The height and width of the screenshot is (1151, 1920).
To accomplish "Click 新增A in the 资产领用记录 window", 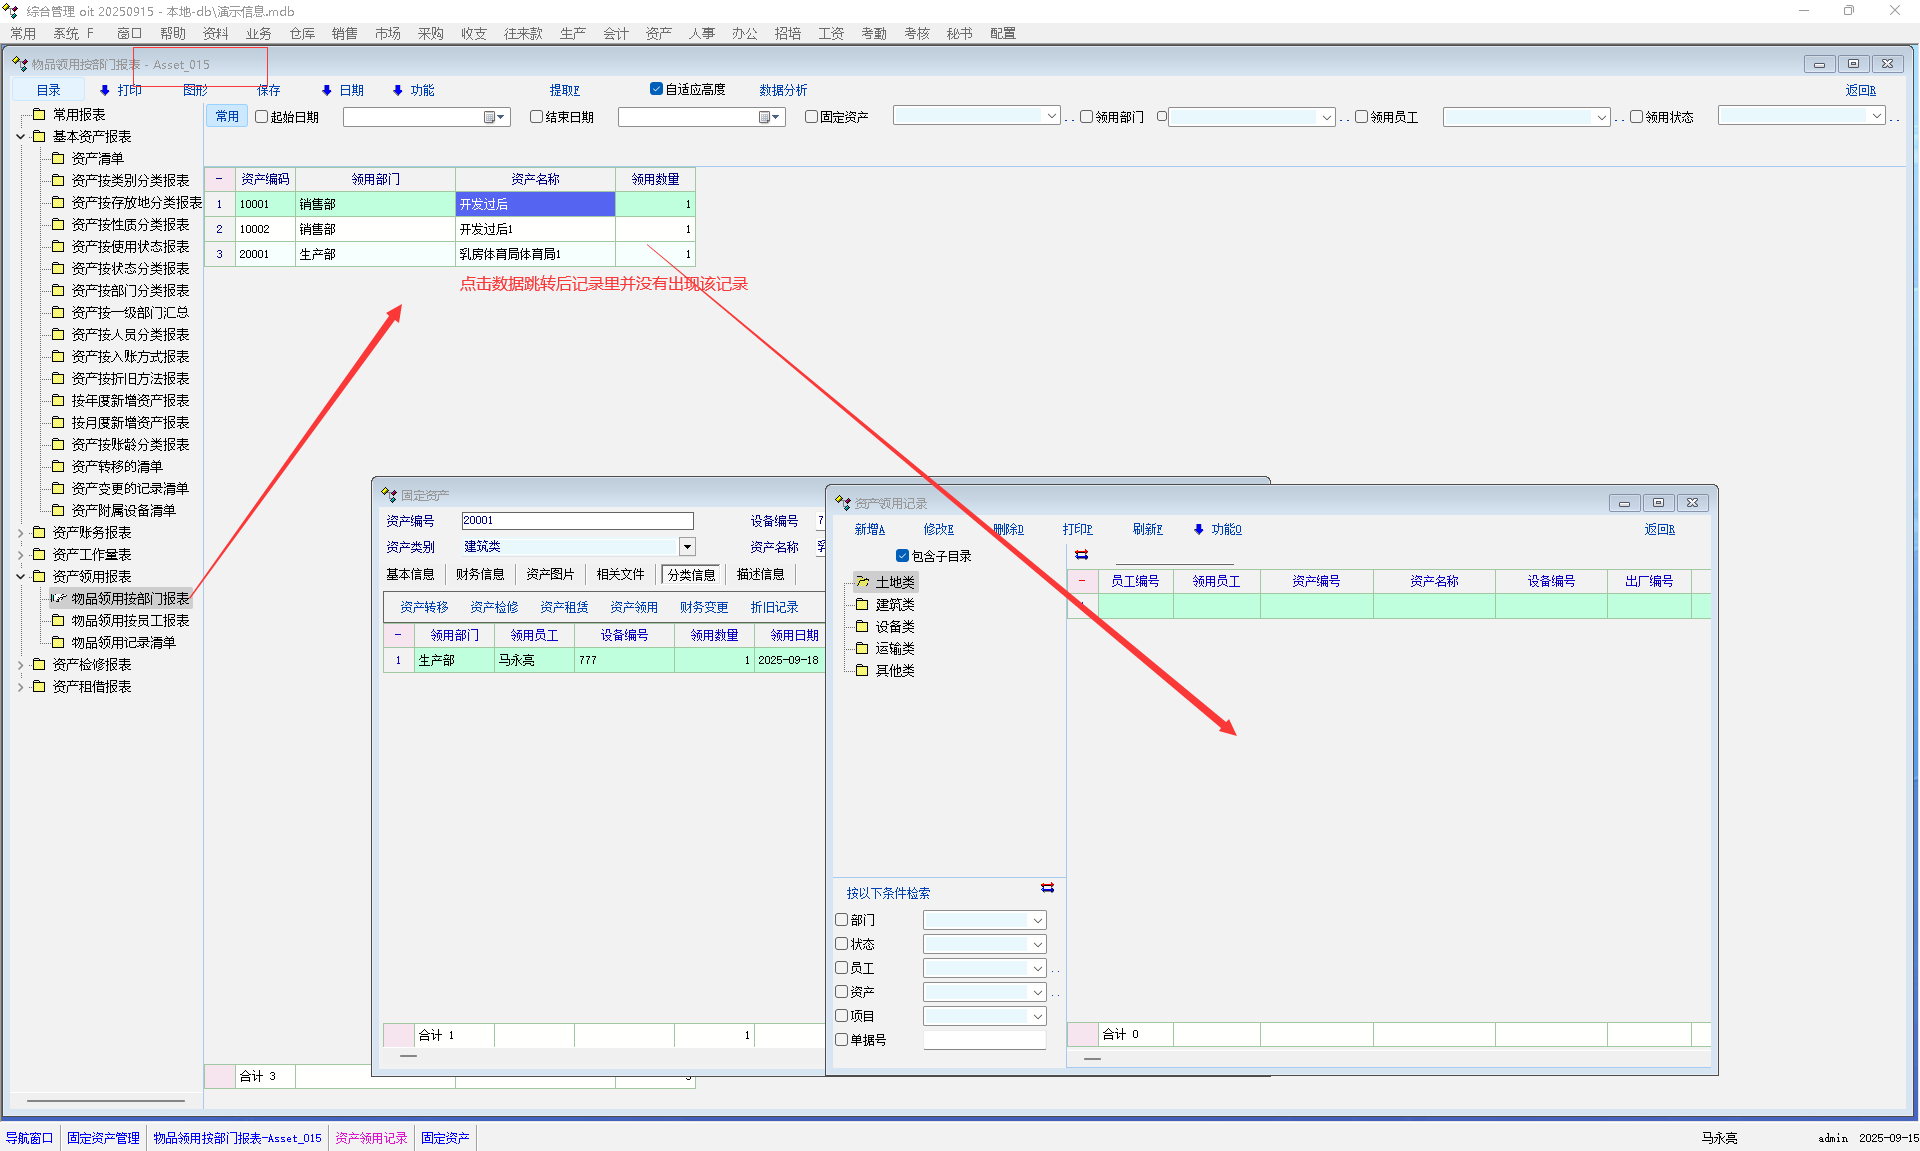I will click(869, 529).
